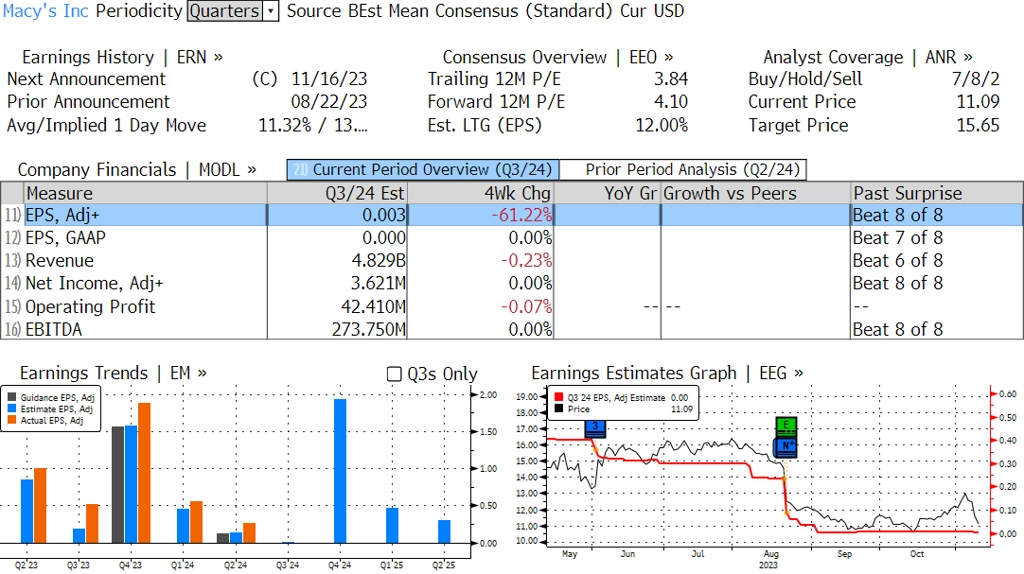Click the black Price legend swatch
This screenshot has width=1024, height=574.
558,409
